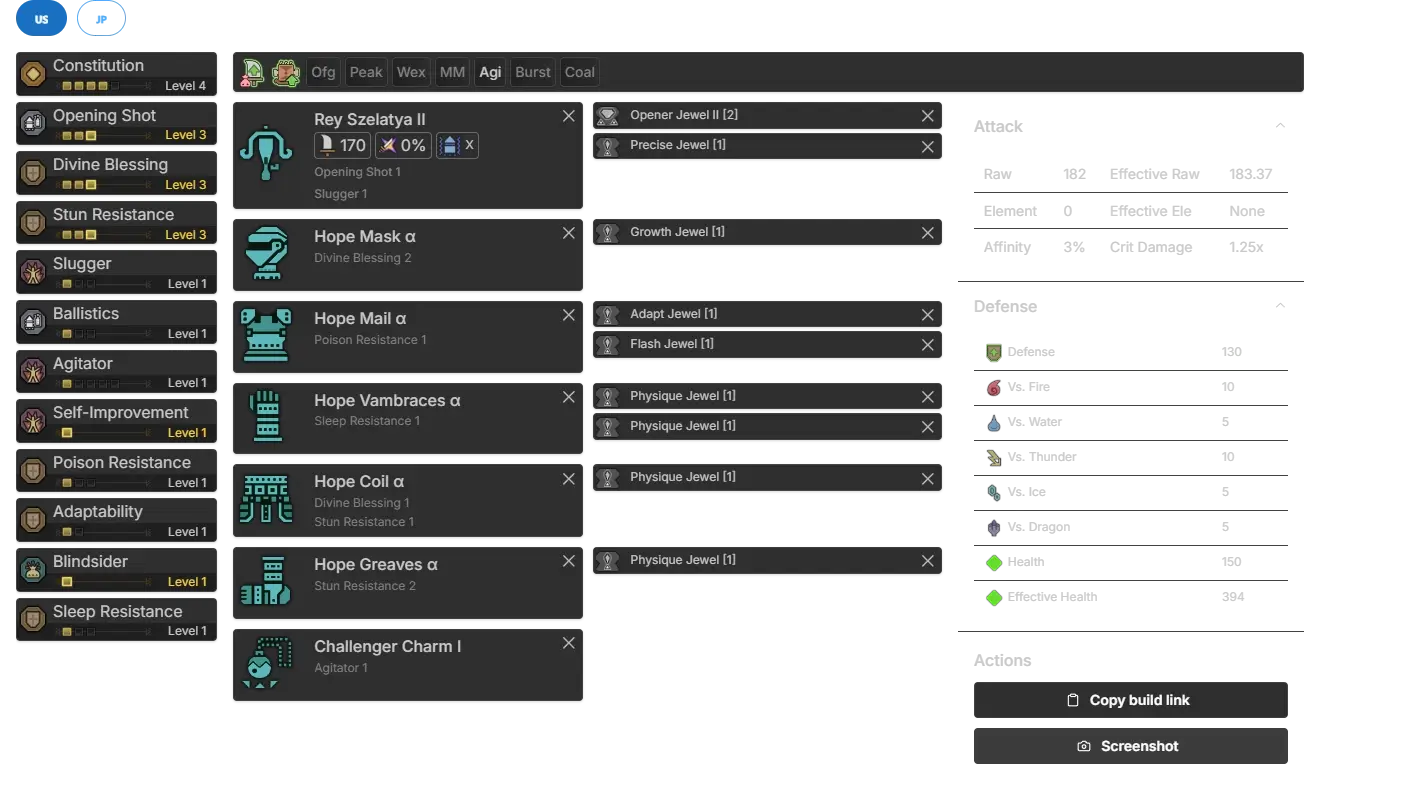Click the Hope Vambraces α gauntlet icon
1408x794 pixels.
(x=266, y=417)
